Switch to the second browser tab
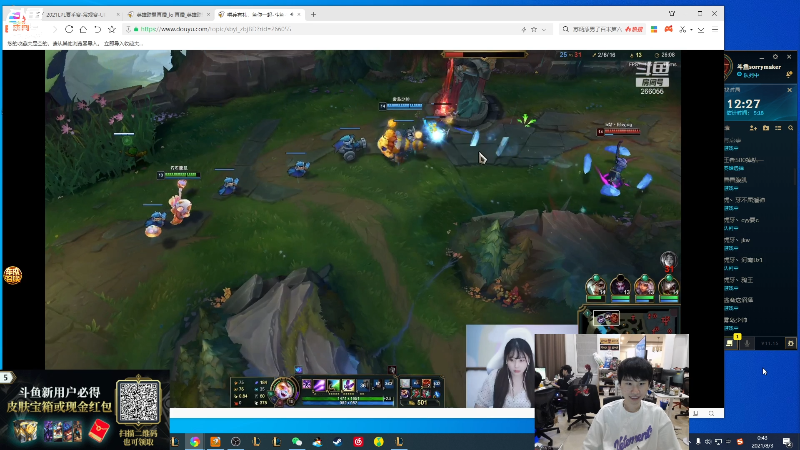 (x=168, y=14)
